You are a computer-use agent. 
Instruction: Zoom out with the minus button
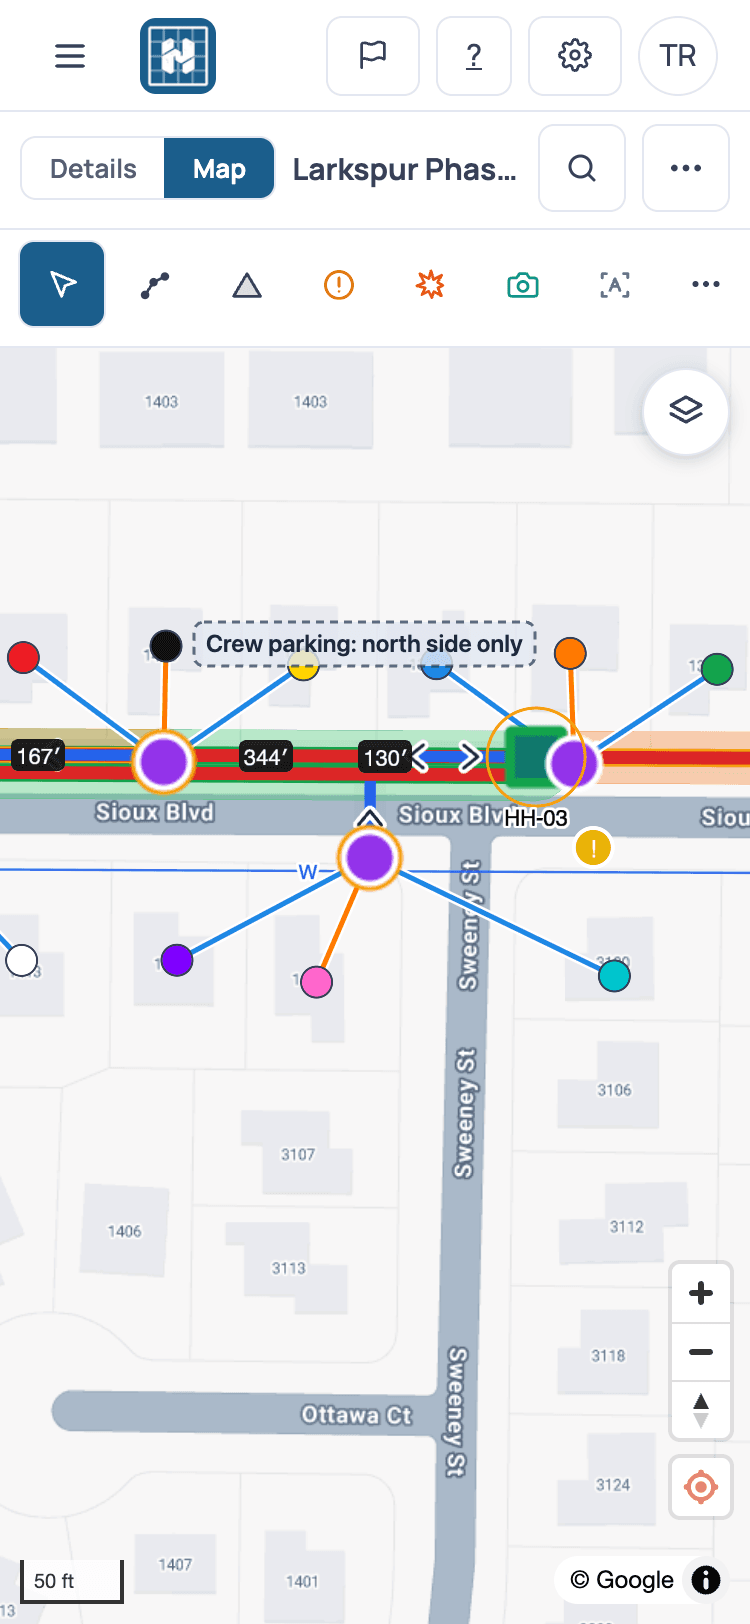[x=701, y=1352]
